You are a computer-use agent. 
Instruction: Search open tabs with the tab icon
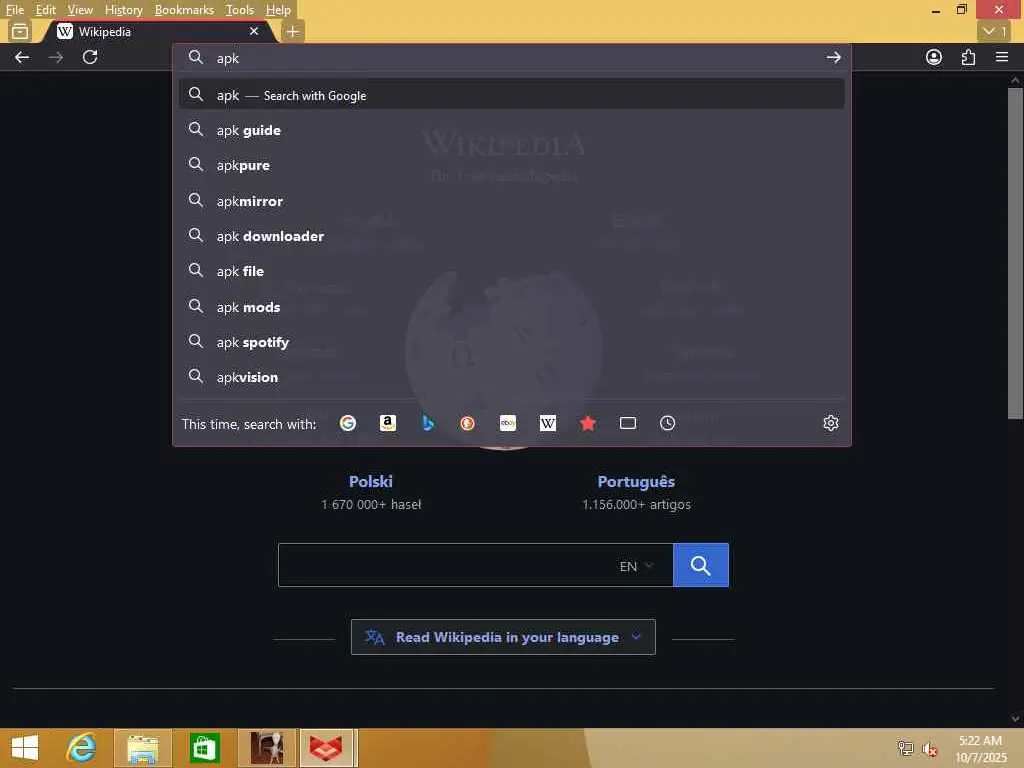point(628,424)
